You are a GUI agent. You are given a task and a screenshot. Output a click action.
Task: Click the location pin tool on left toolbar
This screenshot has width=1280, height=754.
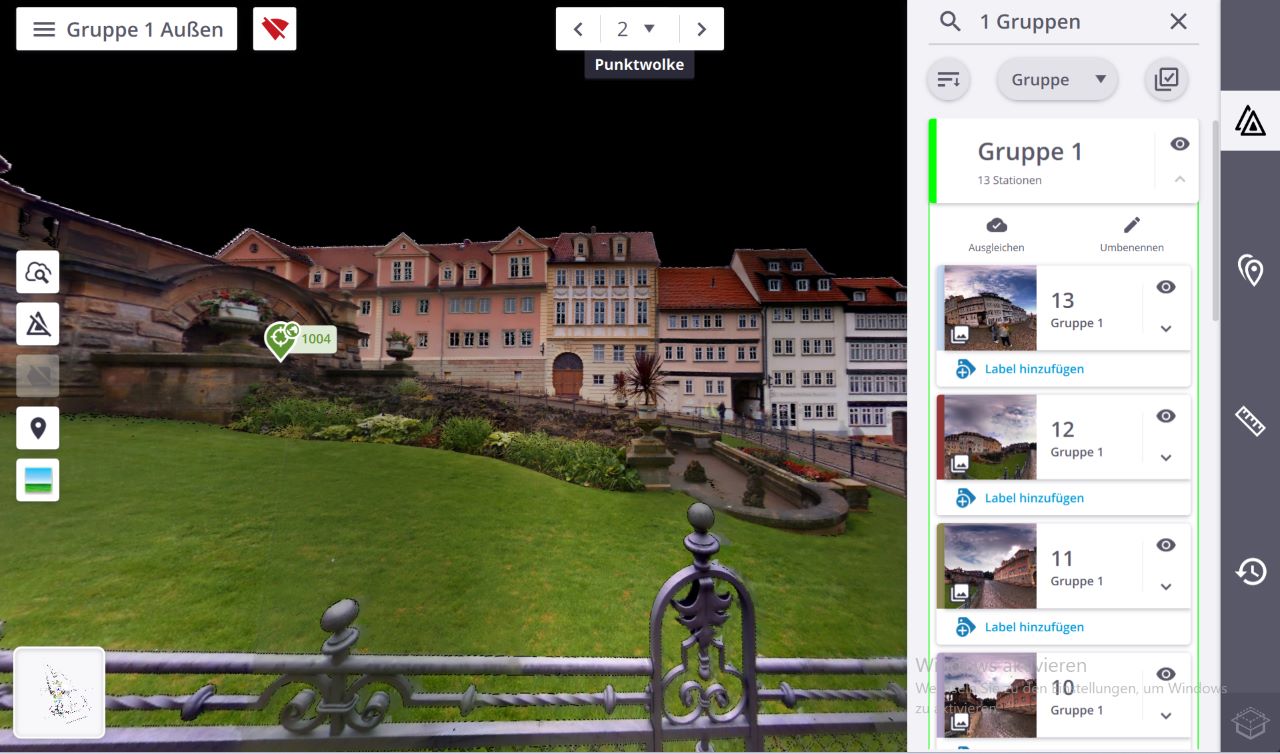(x=38, y=428)
